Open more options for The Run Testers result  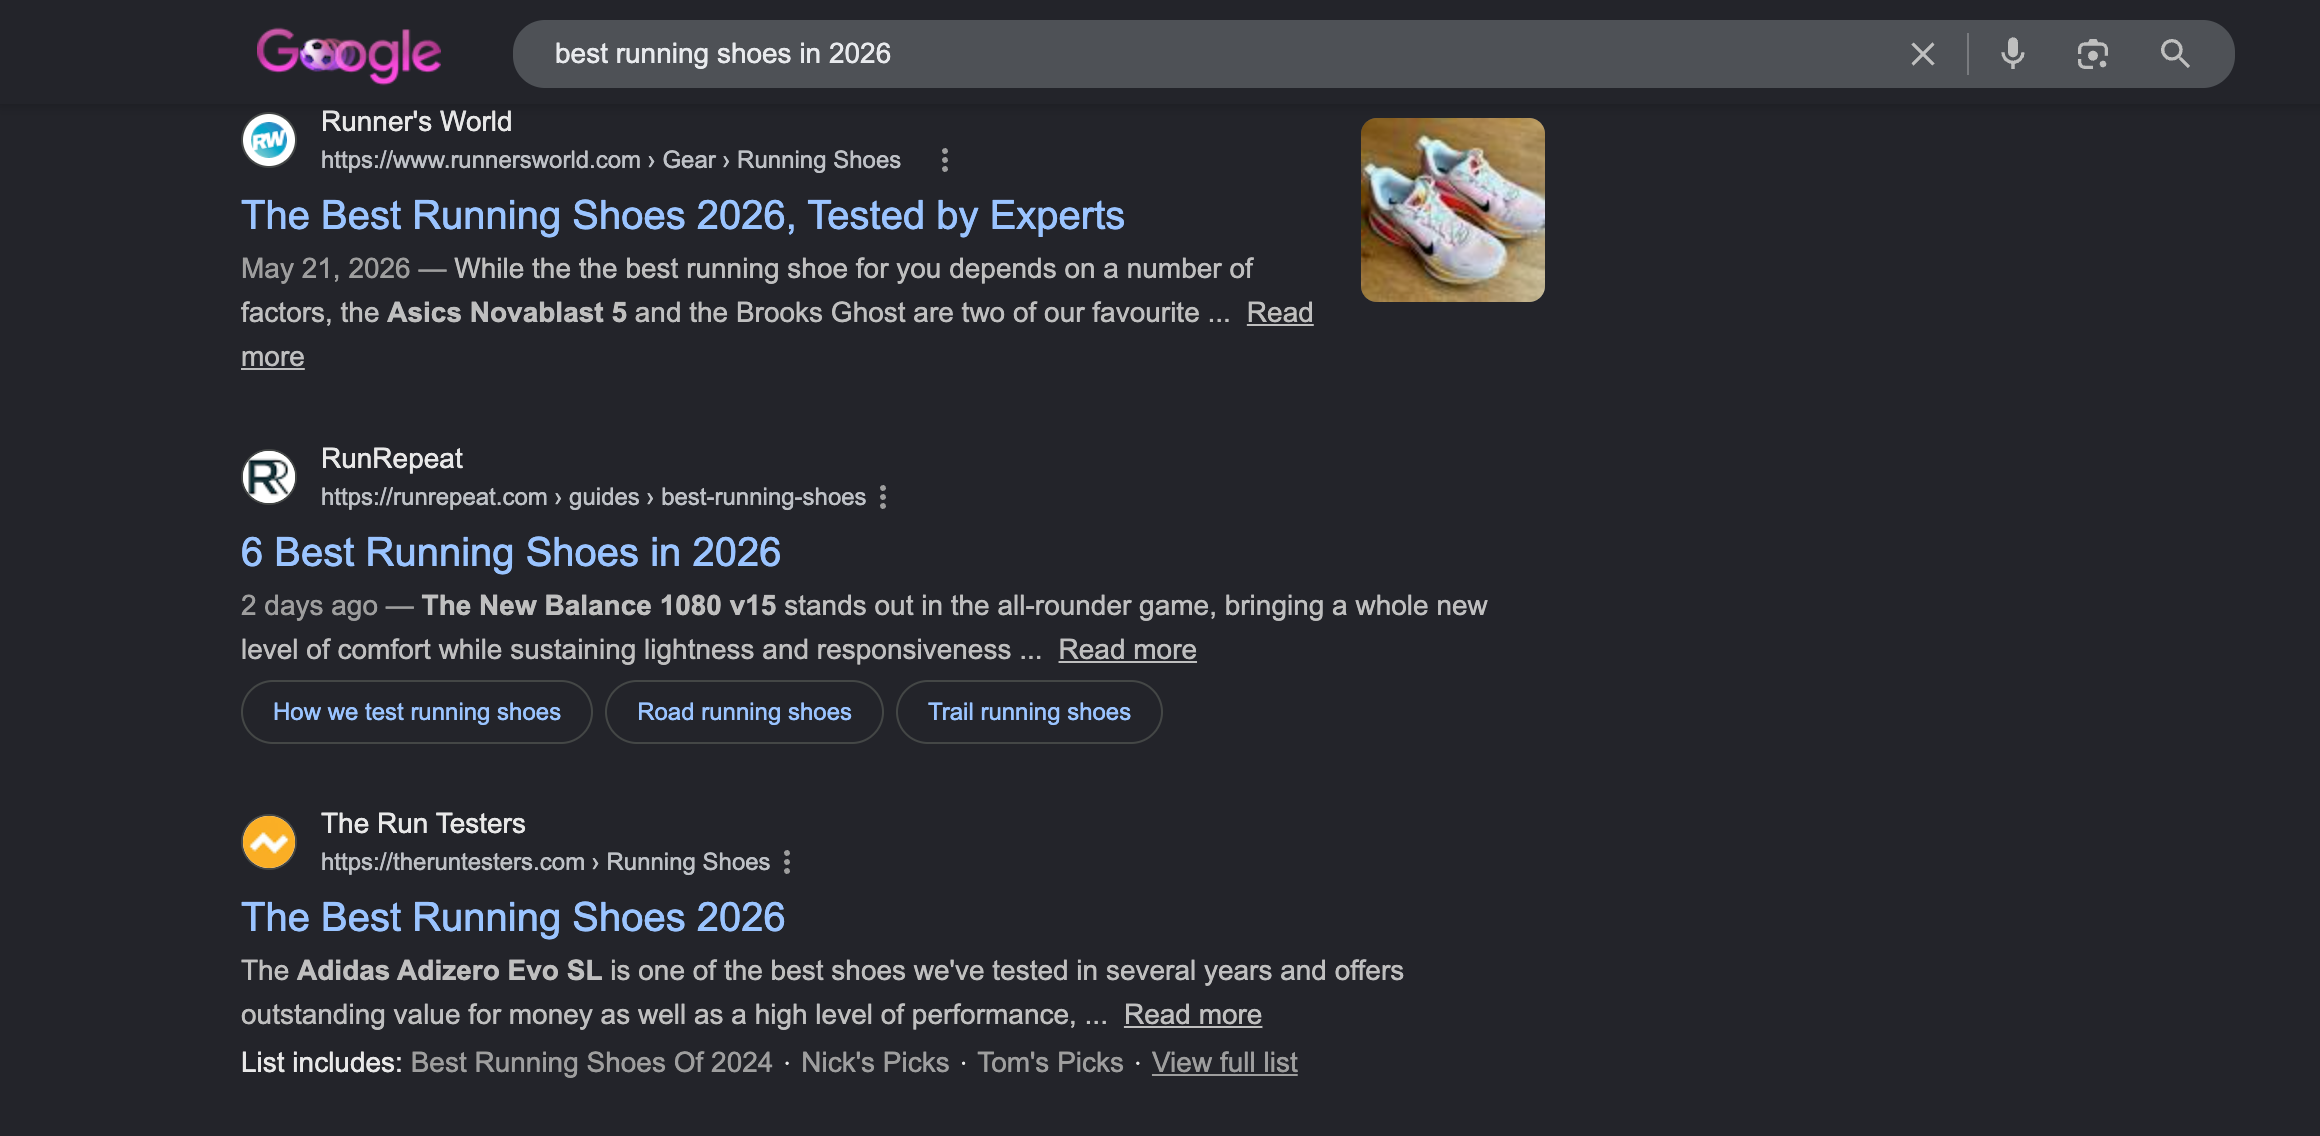tap(787, 862)
